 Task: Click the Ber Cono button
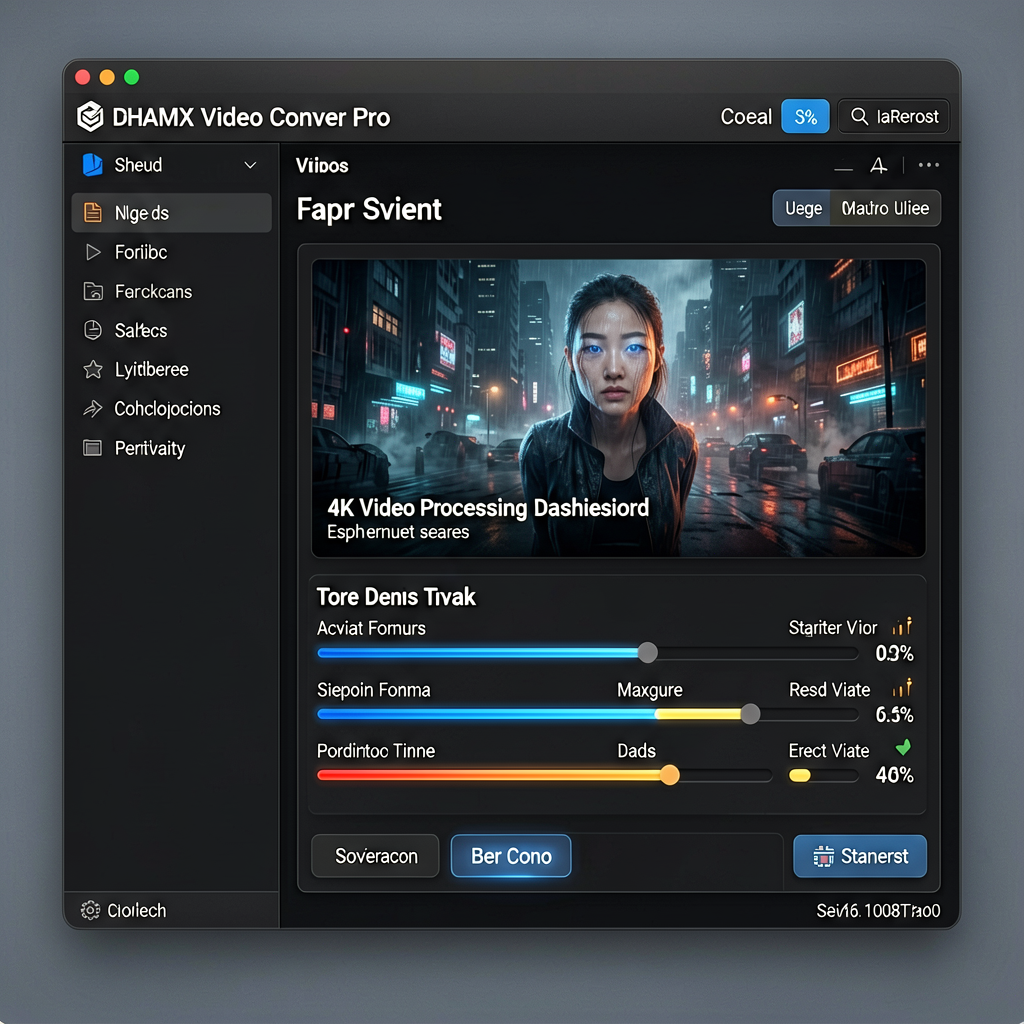pyautogui.click(x=511, y=856)
